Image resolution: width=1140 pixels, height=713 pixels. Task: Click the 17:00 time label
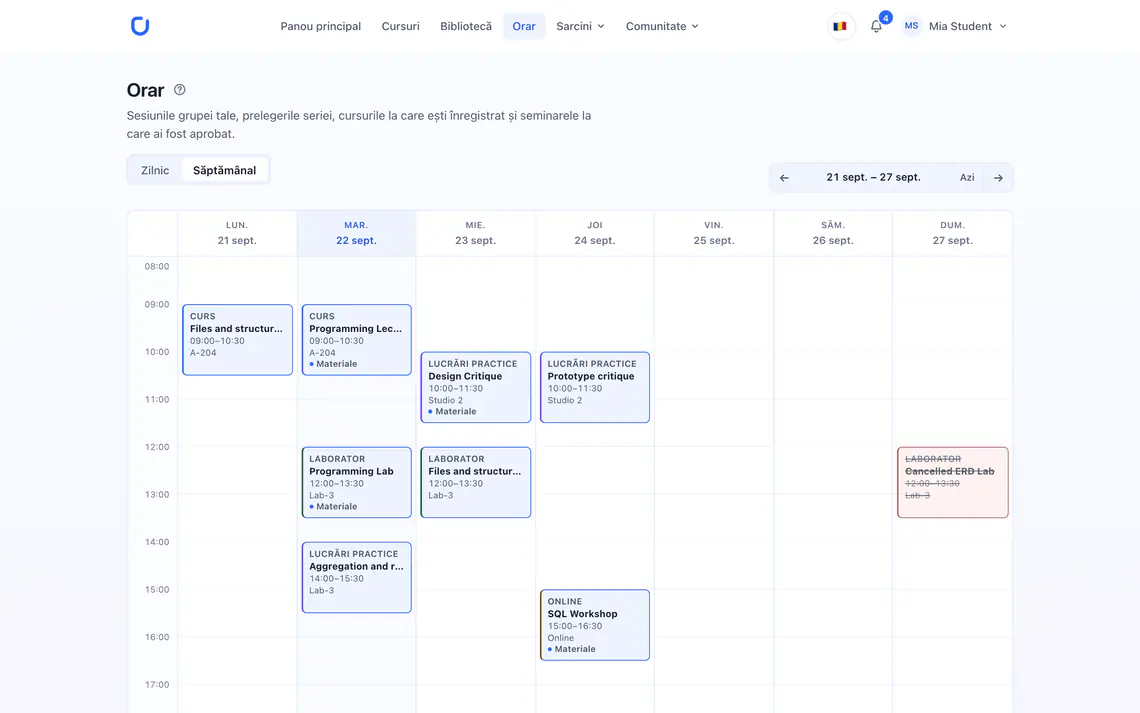(x=156, y=685)
